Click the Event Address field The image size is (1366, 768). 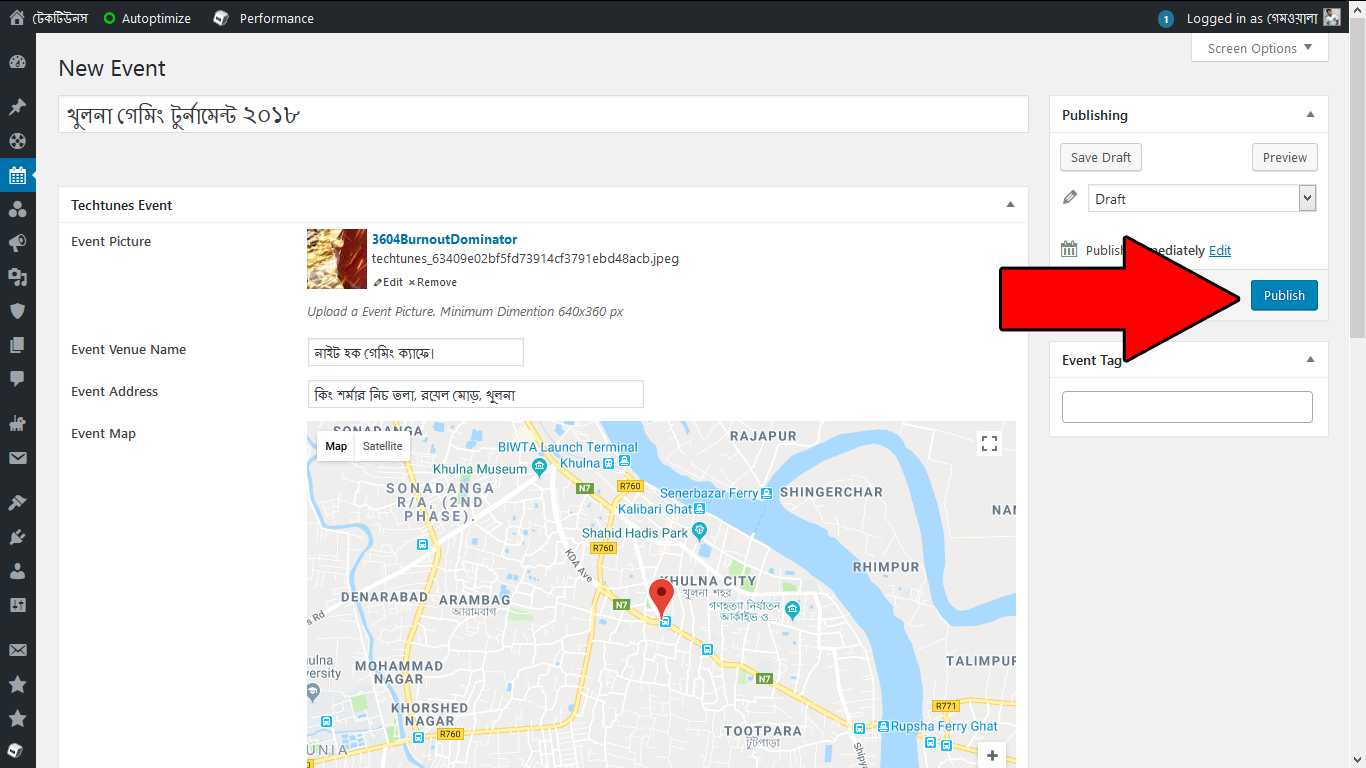tap(475, 394)
